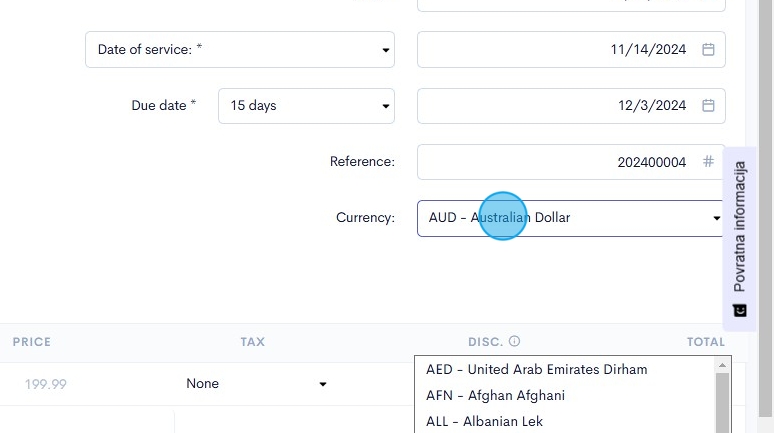The width and height of the screenshot is (774, 433).
Task: Click the 199.99 price field
Action: point(40,384)
